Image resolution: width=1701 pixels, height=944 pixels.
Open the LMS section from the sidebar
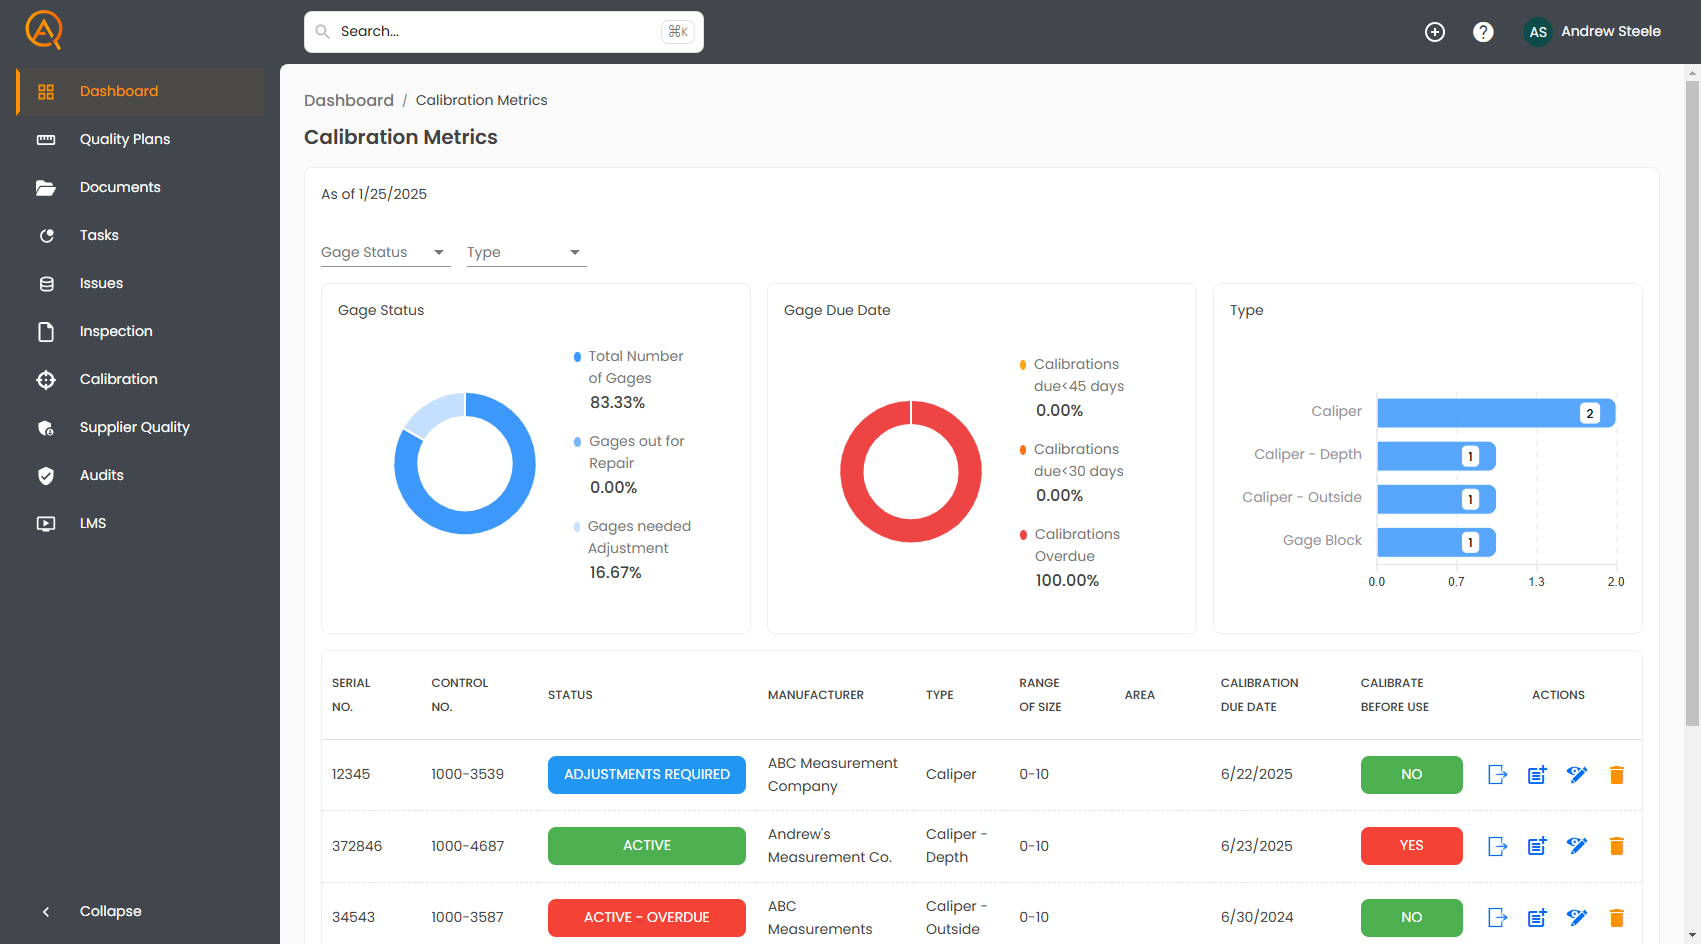pyautogui.click(x=92, y=523)
